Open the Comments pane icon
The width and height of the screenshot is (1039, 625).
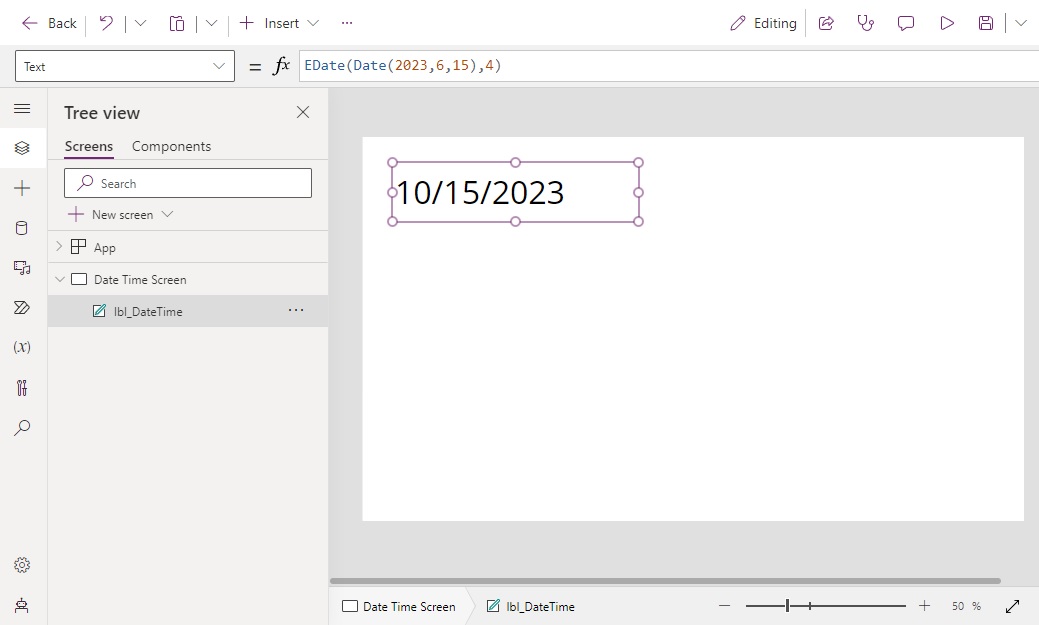pyautogui.click(x=906, y=23)
